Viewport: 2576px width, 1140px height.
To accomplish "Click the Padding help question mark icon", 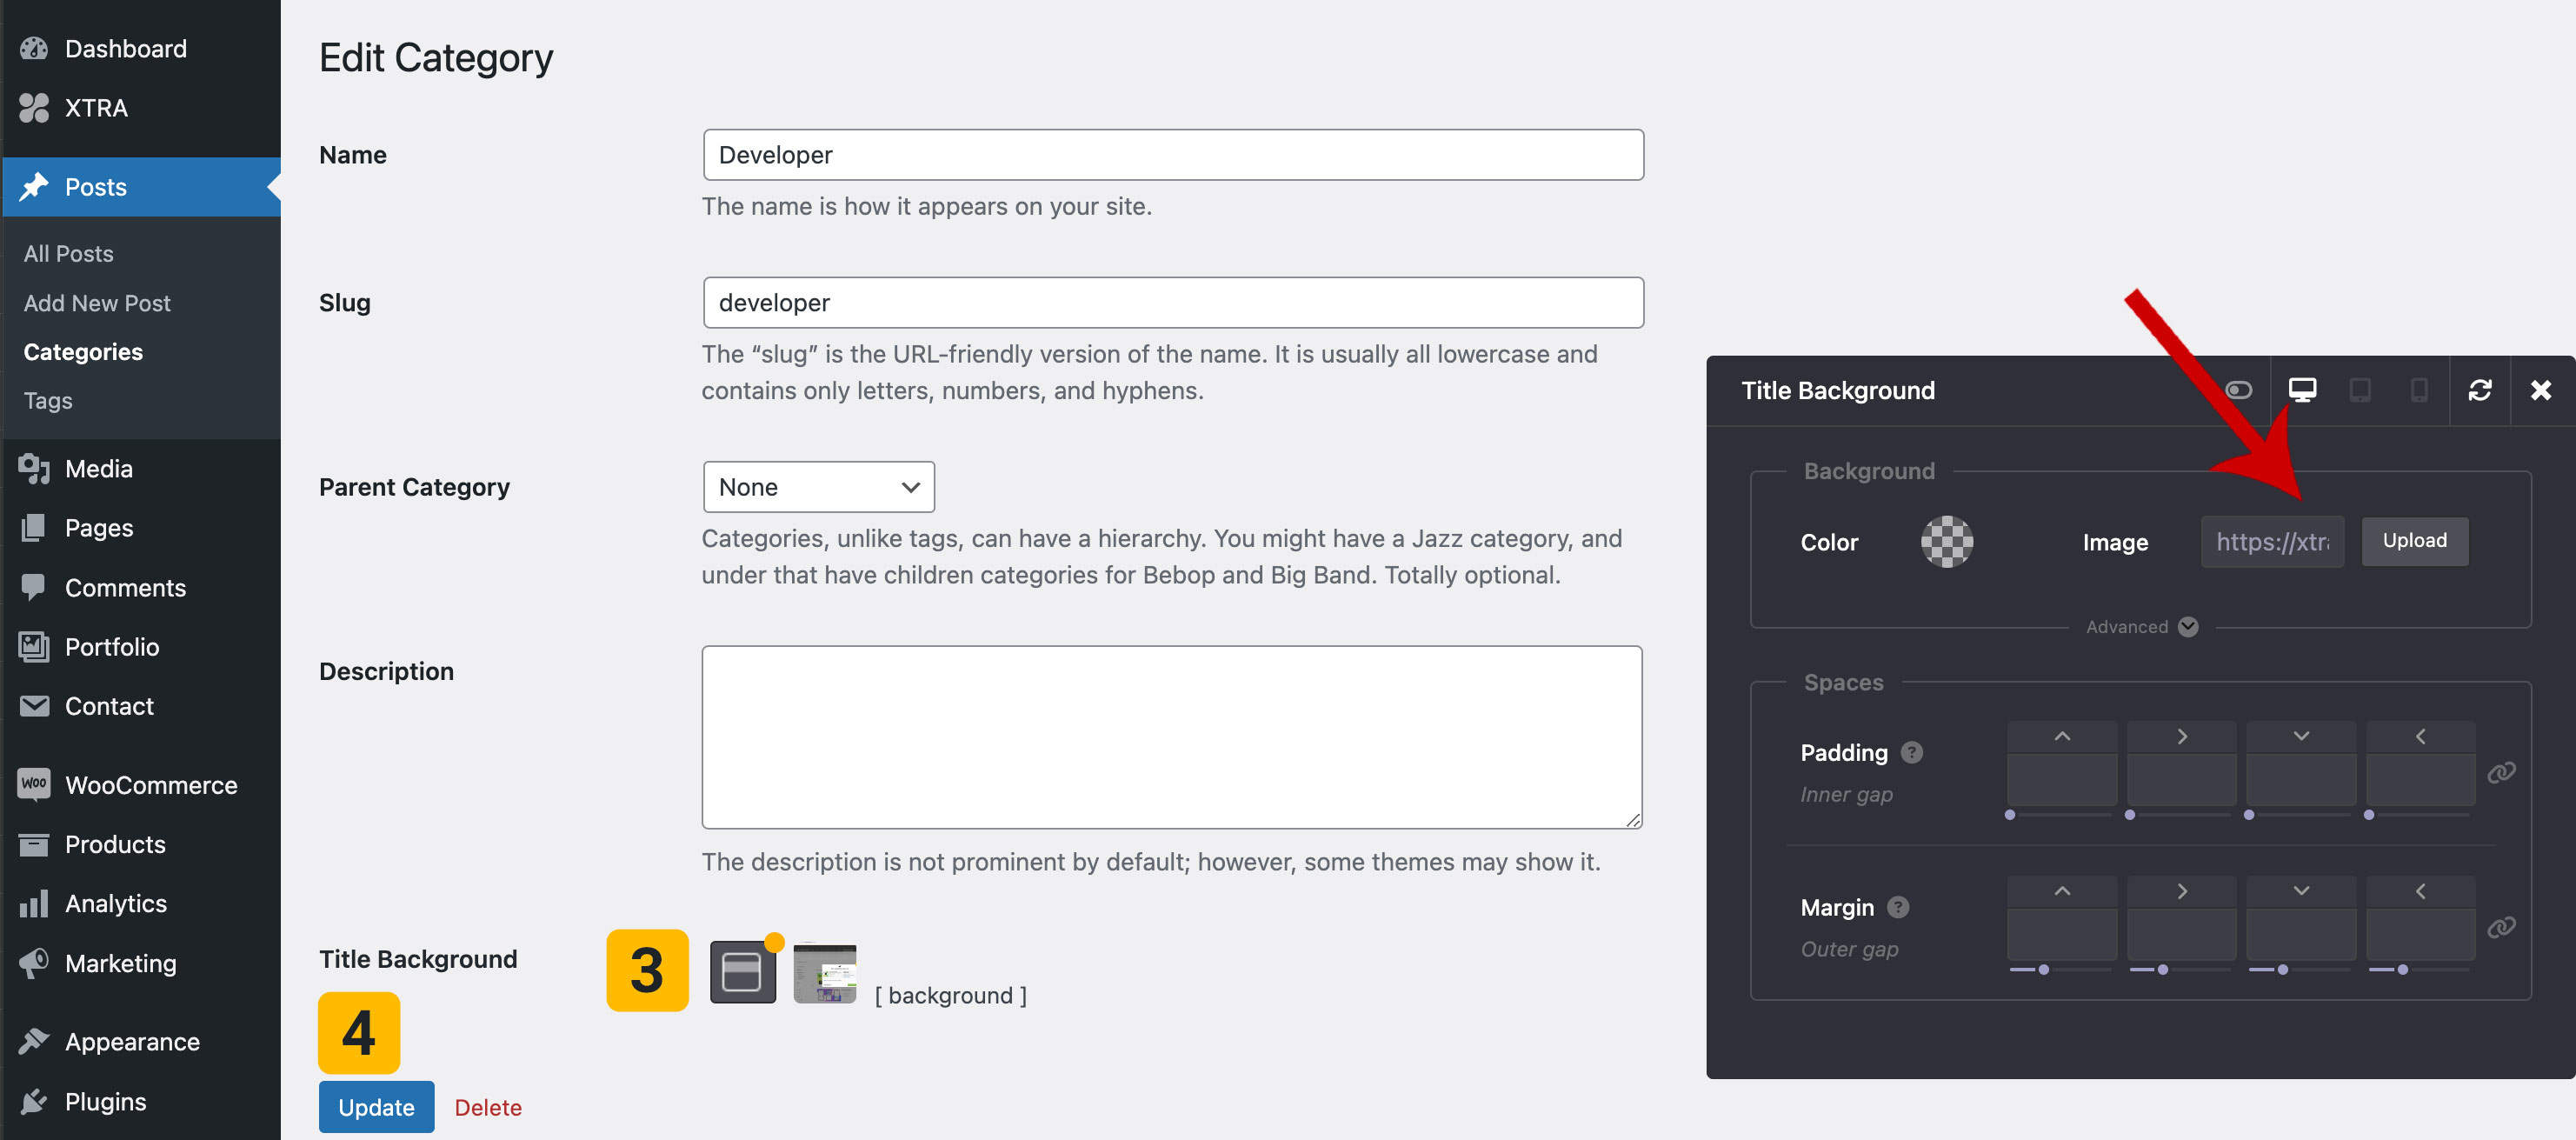I will coord(1912,752).
